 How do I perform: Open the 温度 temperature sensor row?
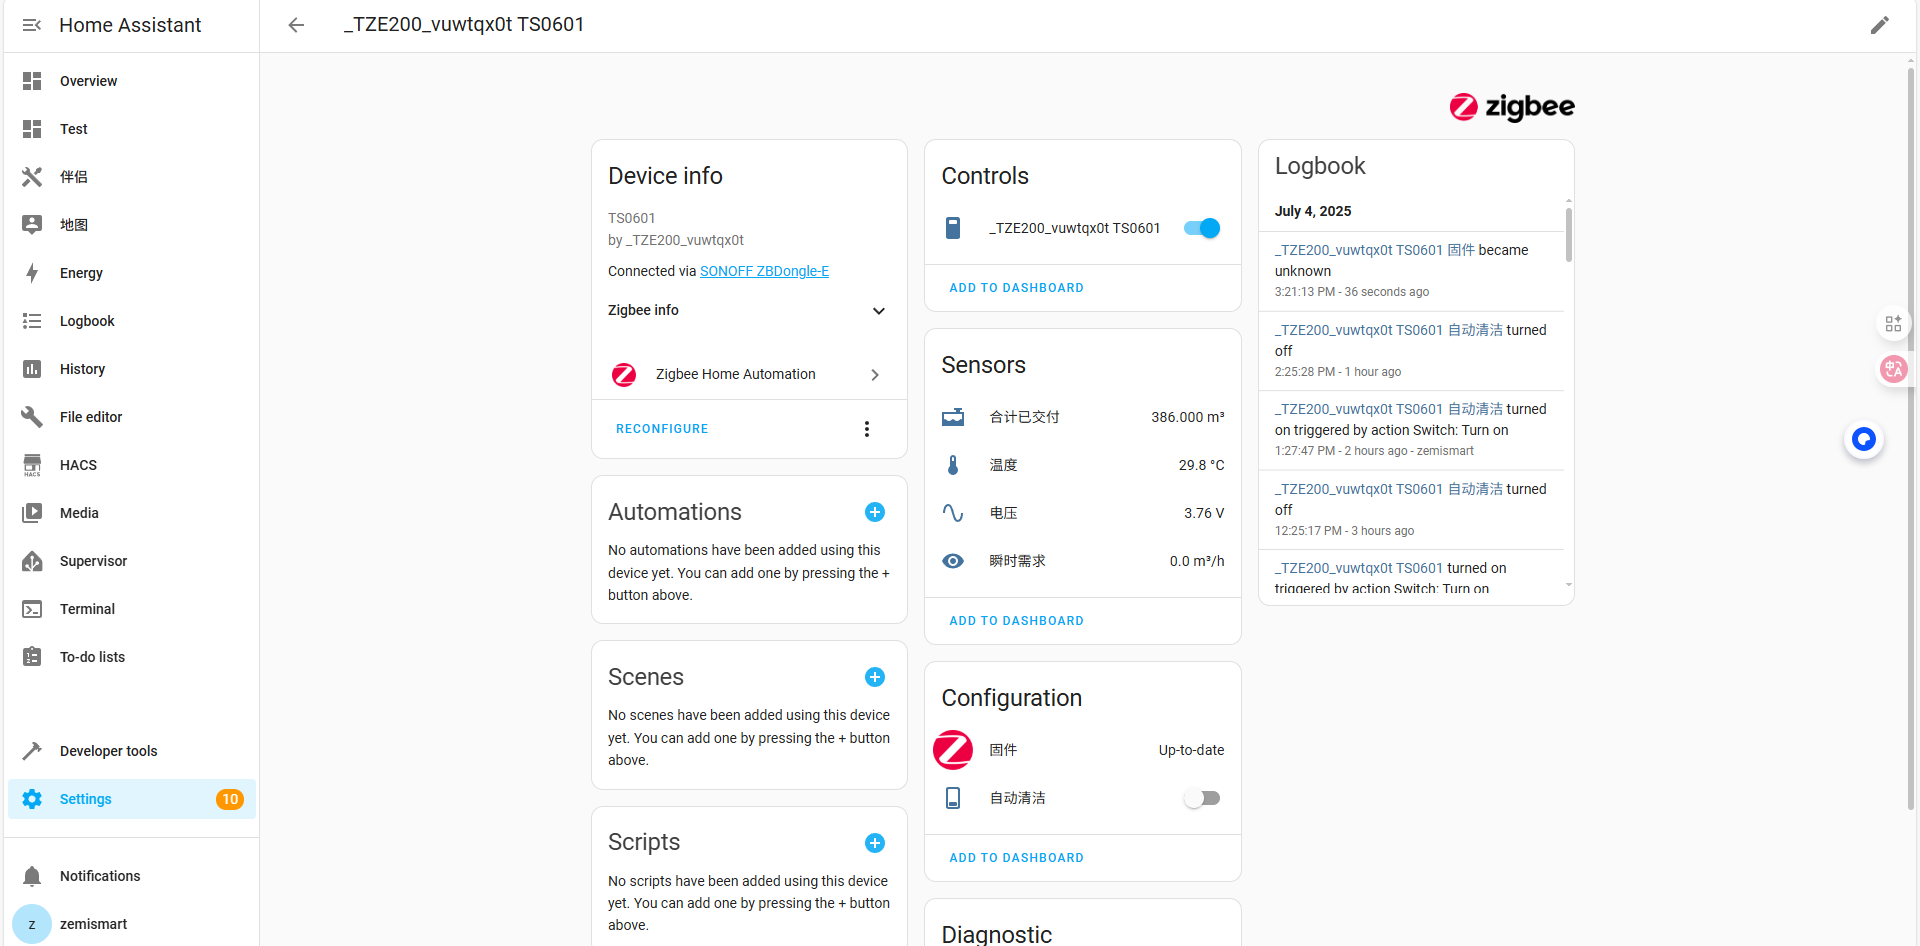tap(1083, 465)
